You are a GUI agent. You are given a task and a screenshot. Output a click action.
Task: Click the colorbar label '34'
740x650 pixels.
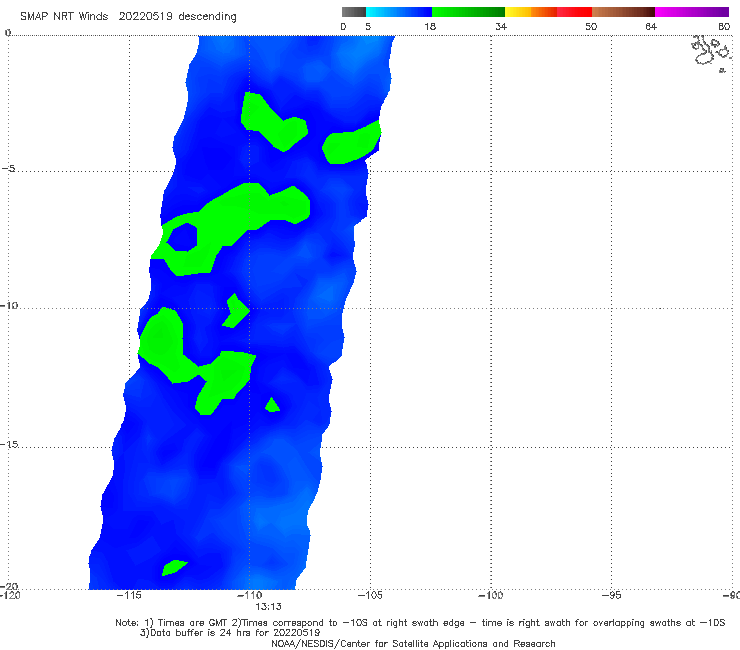(x=501, y=26)
